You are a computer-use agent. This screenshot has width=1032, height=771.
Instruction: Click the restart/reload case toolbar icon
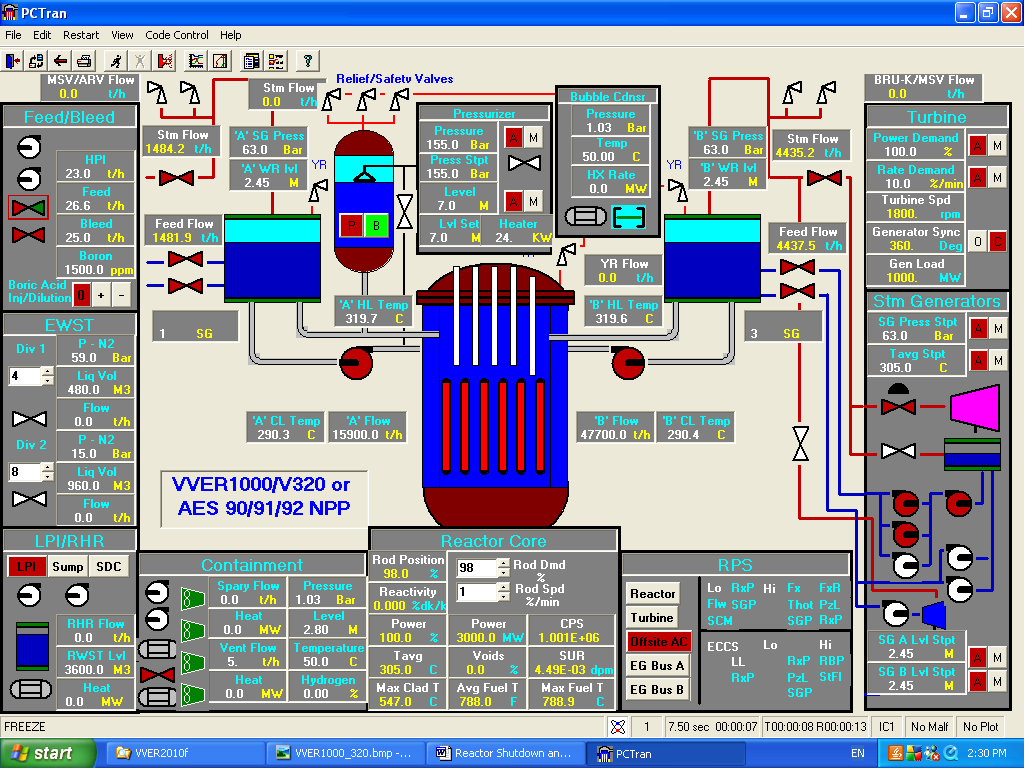(36, 61)
